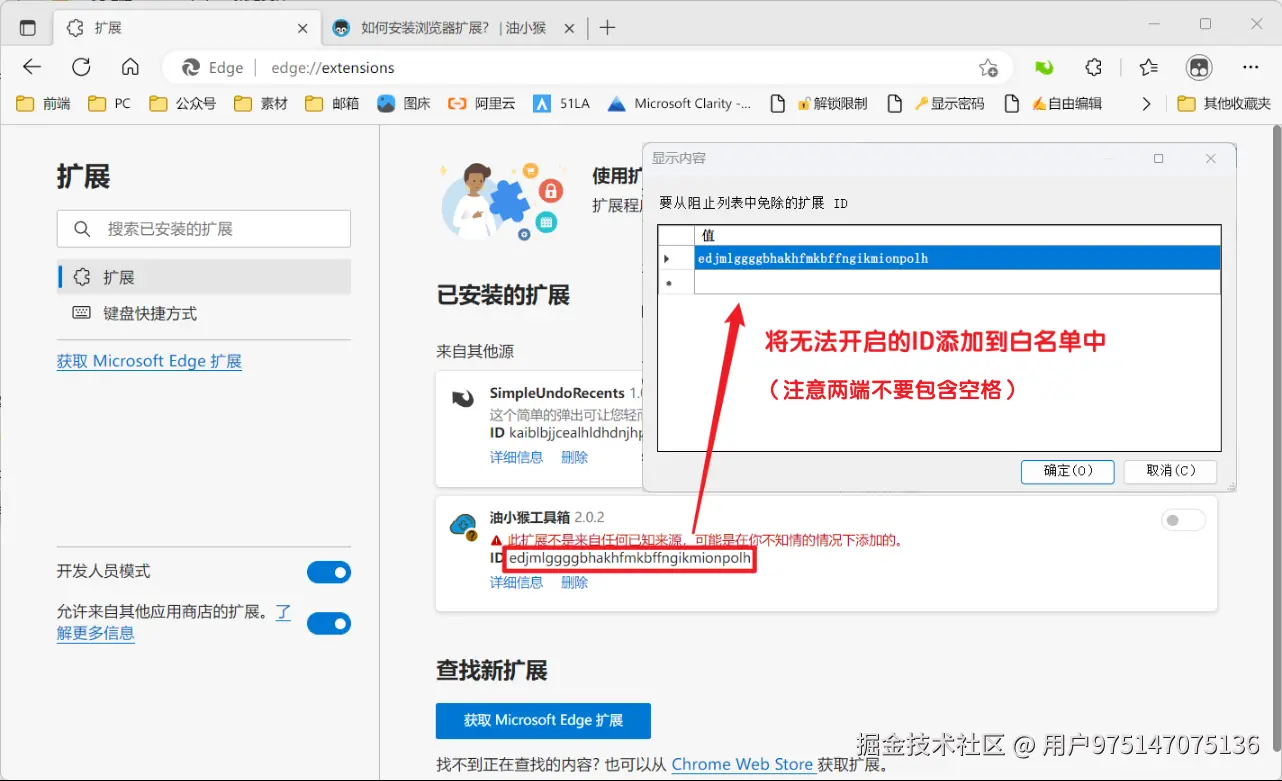Click 删除 for 油小猴工具箱

tap(574, 582)
